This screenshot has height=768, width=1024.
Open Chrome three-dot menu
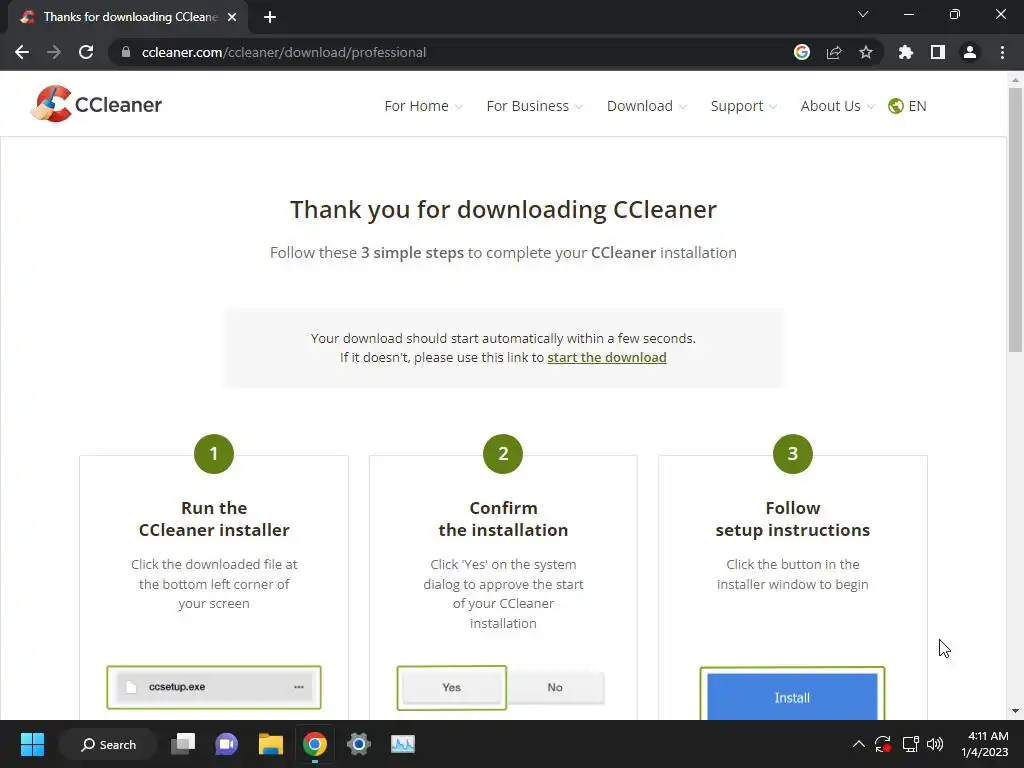tap(1002, 52)
